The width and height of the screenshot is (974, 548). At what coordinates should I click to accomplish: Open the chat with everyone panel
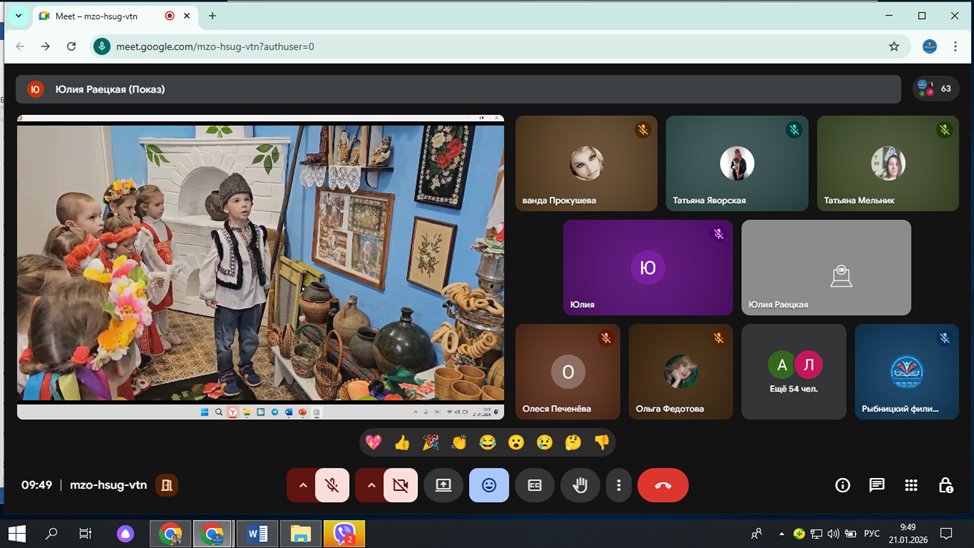coord(877,485)
